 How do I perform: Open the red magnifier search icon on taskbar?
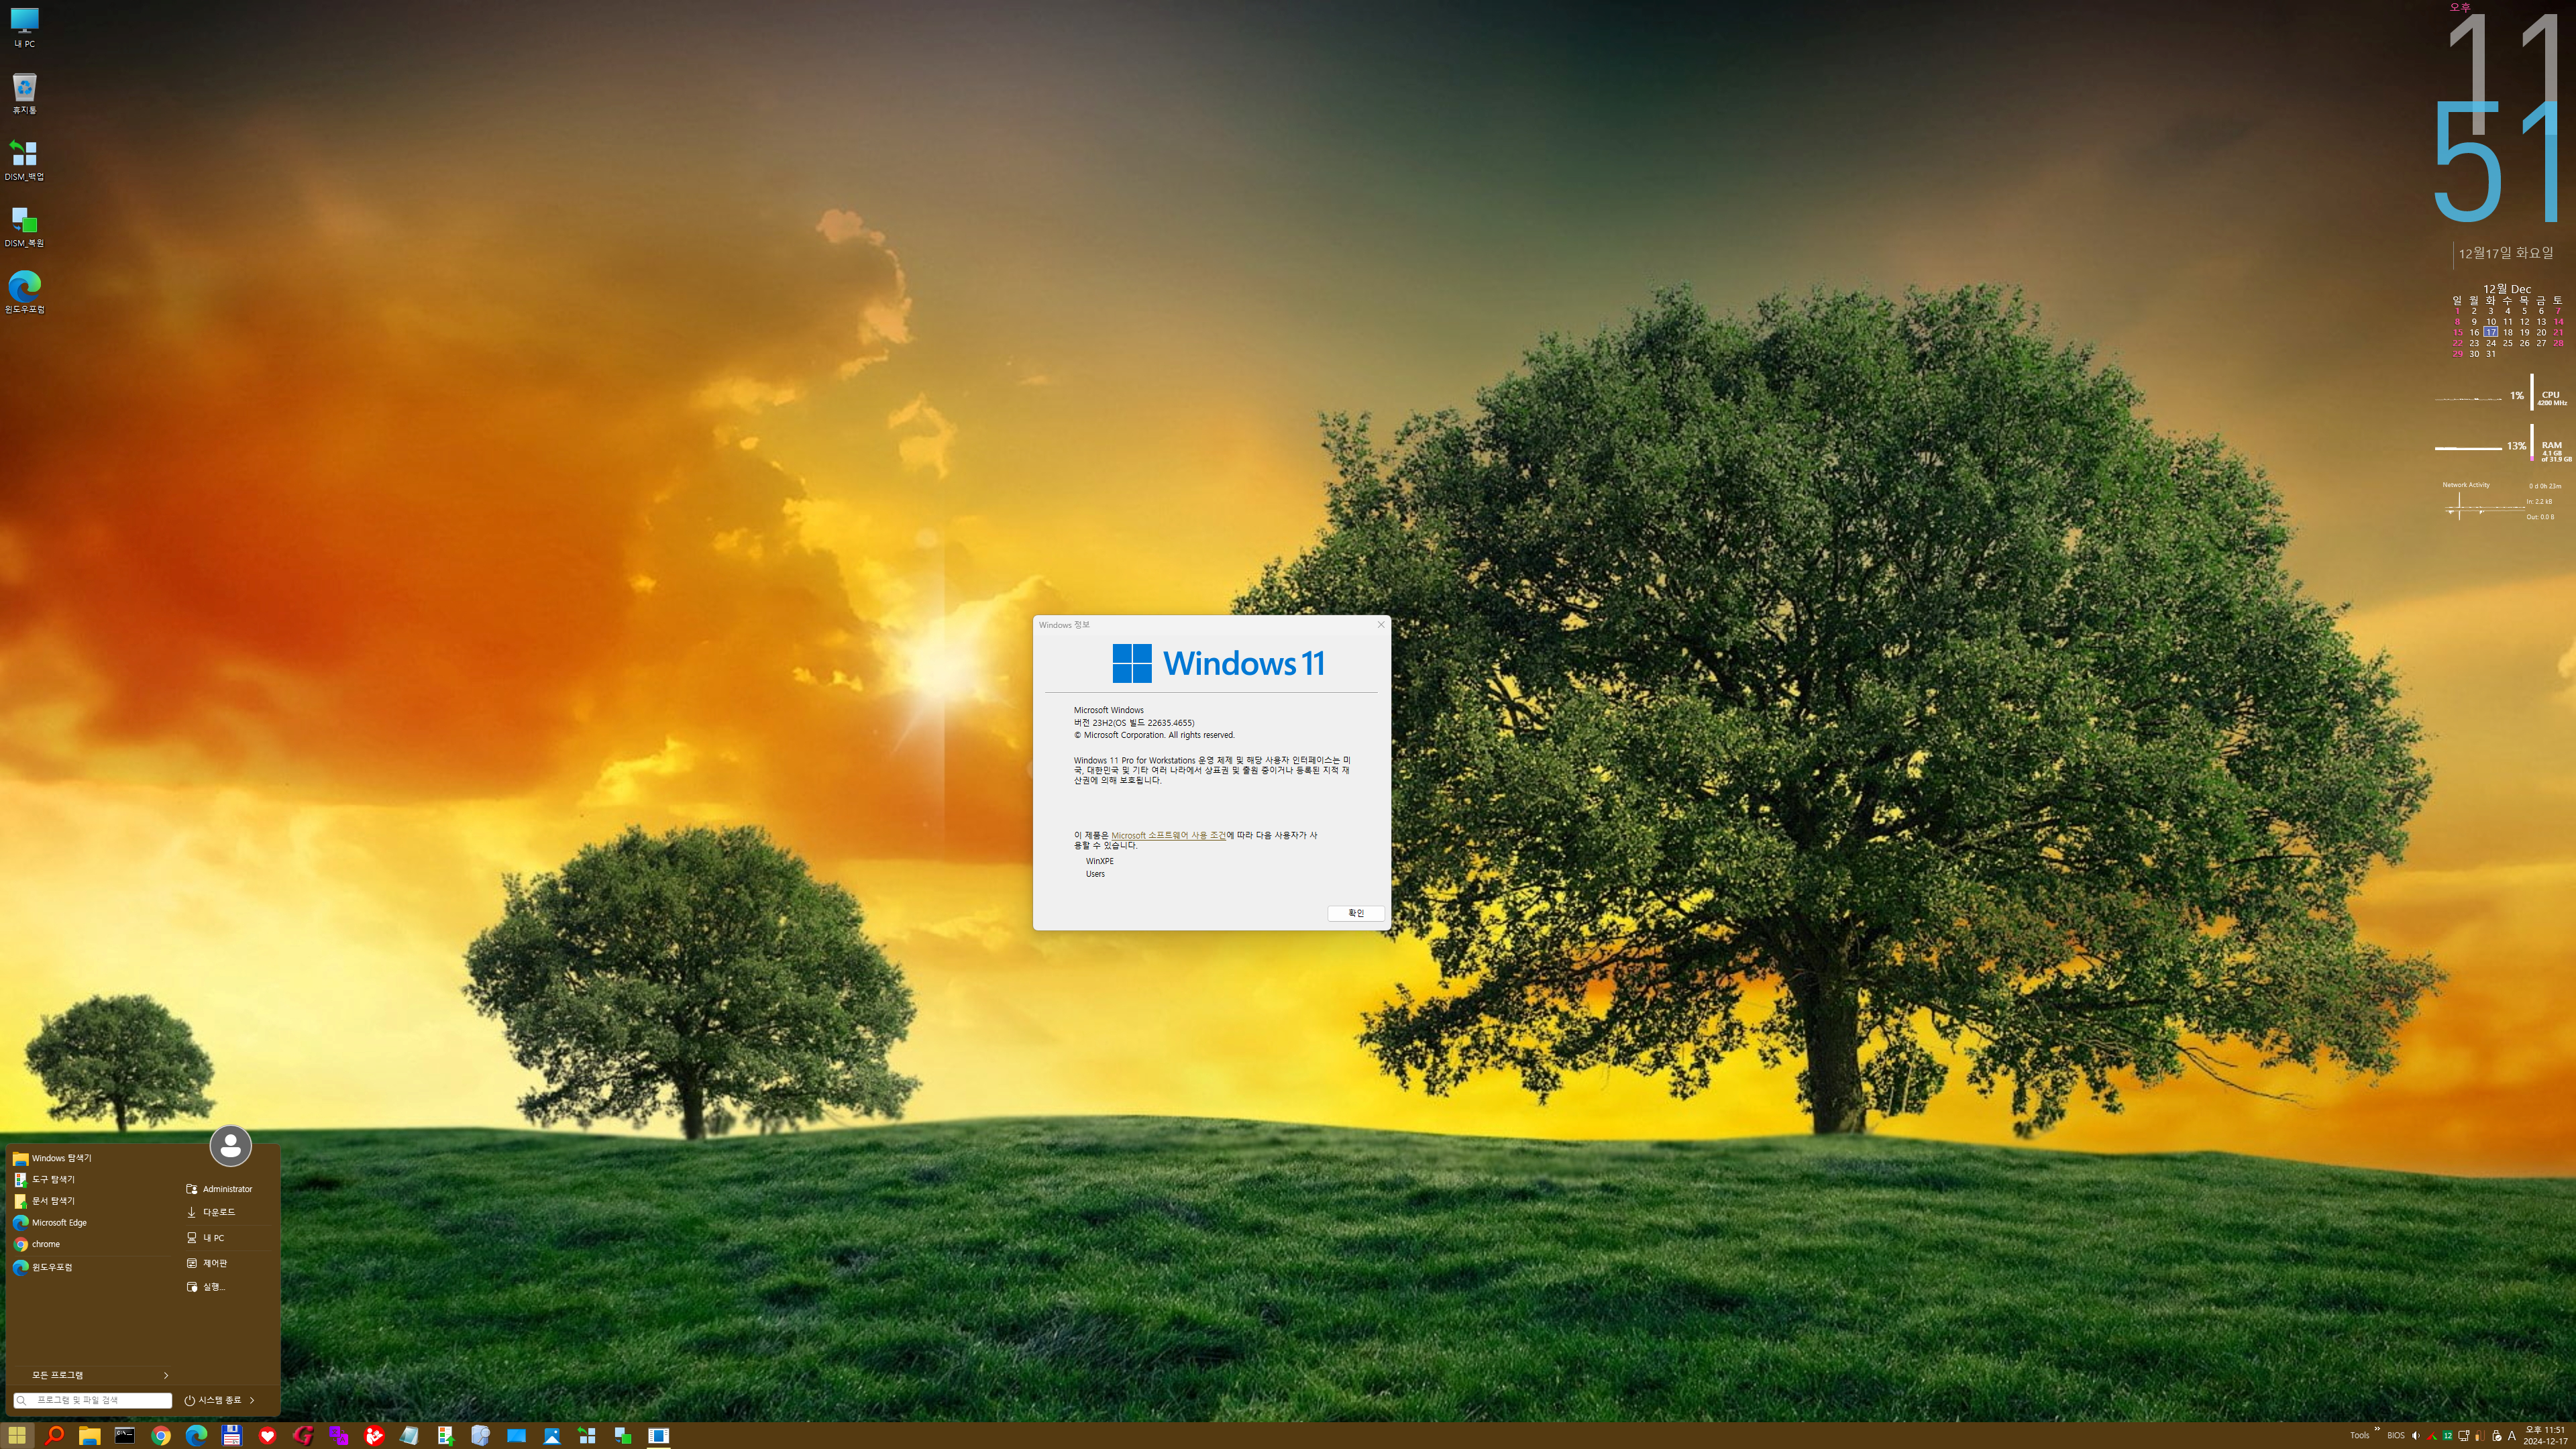tap(54, 1435)
